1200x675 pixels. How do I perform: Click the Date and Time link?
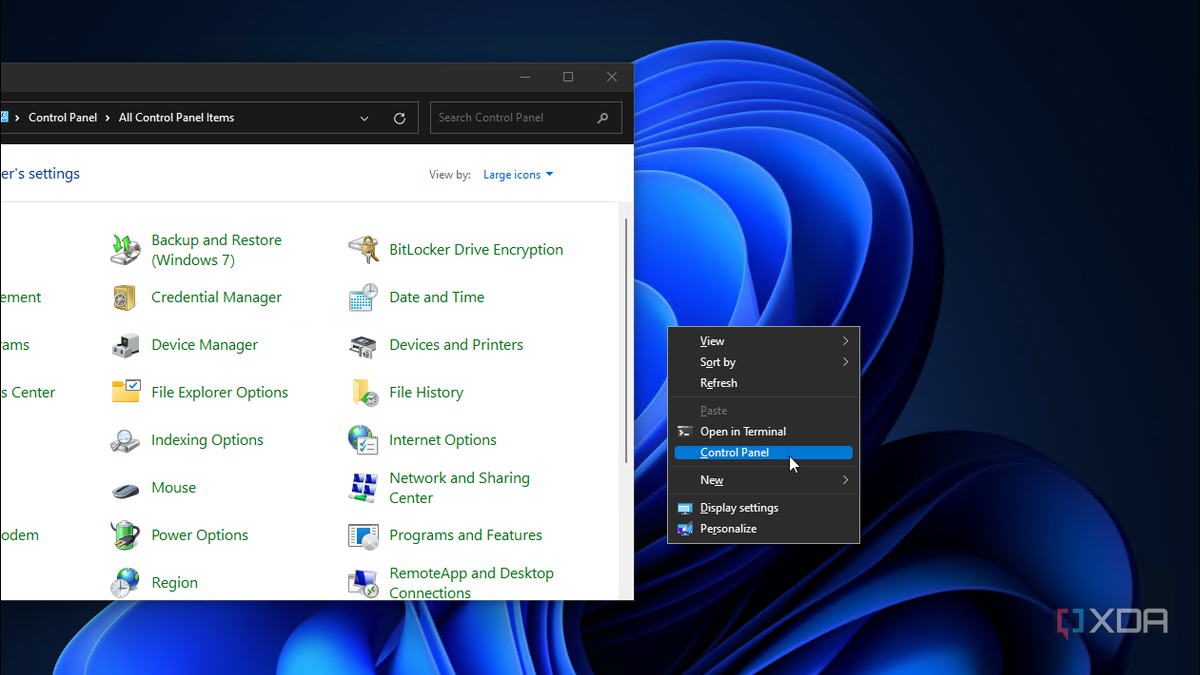tap(436, 297)
